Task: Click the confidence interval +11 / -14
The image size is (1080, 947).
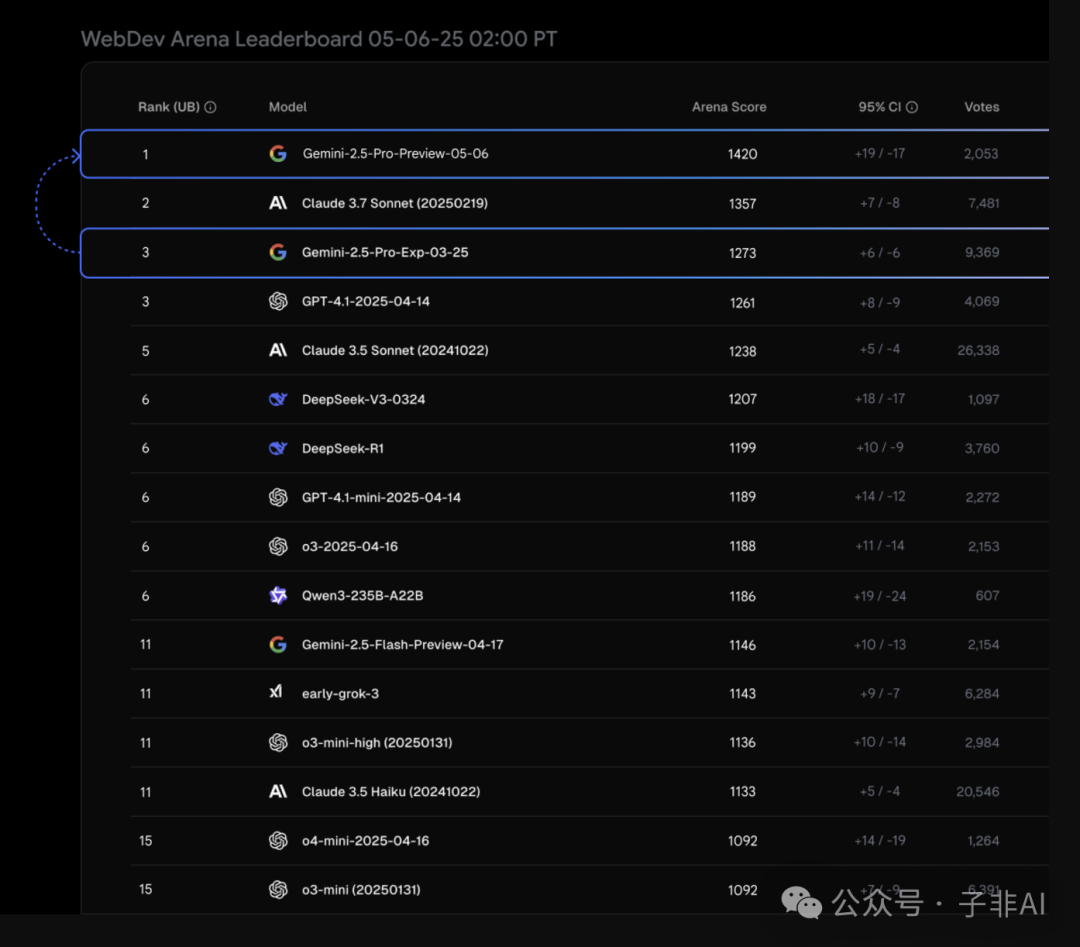Action: 880,546
